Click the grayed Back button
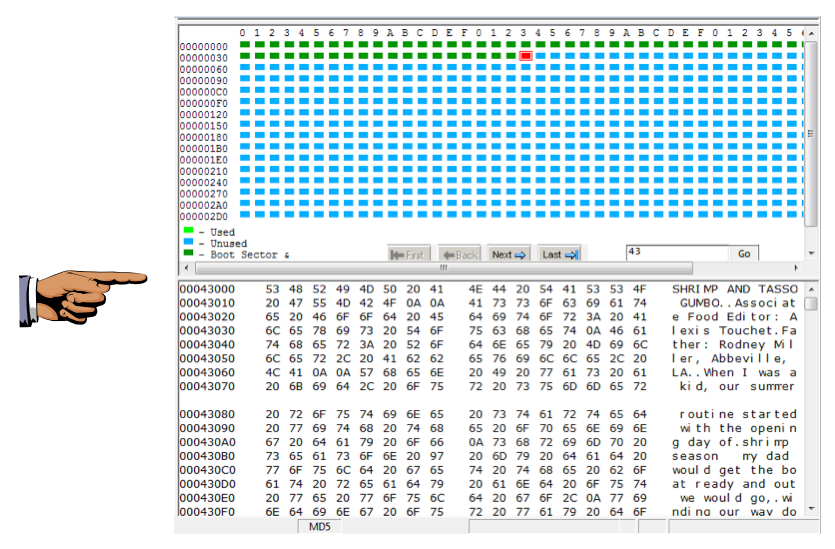The height and width of the screenshot is (549, 835). coord(460,255)
